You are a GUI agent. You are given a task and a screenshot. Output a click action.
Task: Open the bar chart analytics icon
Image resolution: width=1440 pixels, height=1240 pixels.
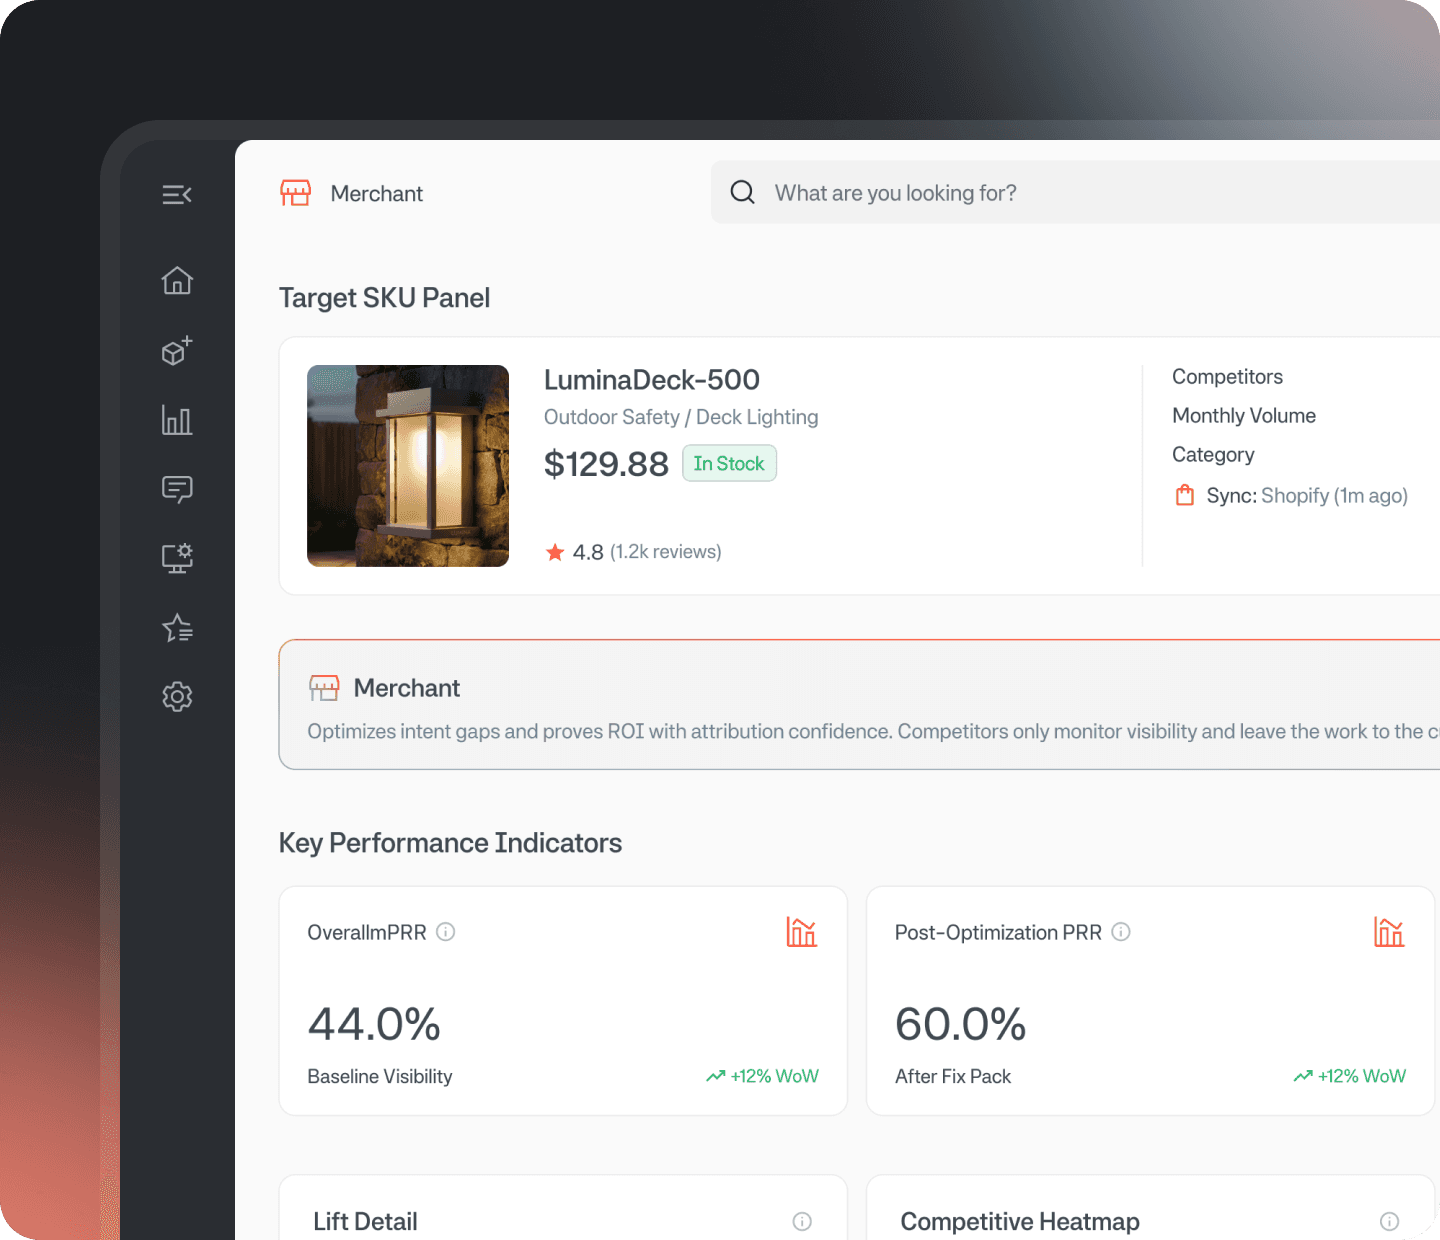[x=177, y=420]
